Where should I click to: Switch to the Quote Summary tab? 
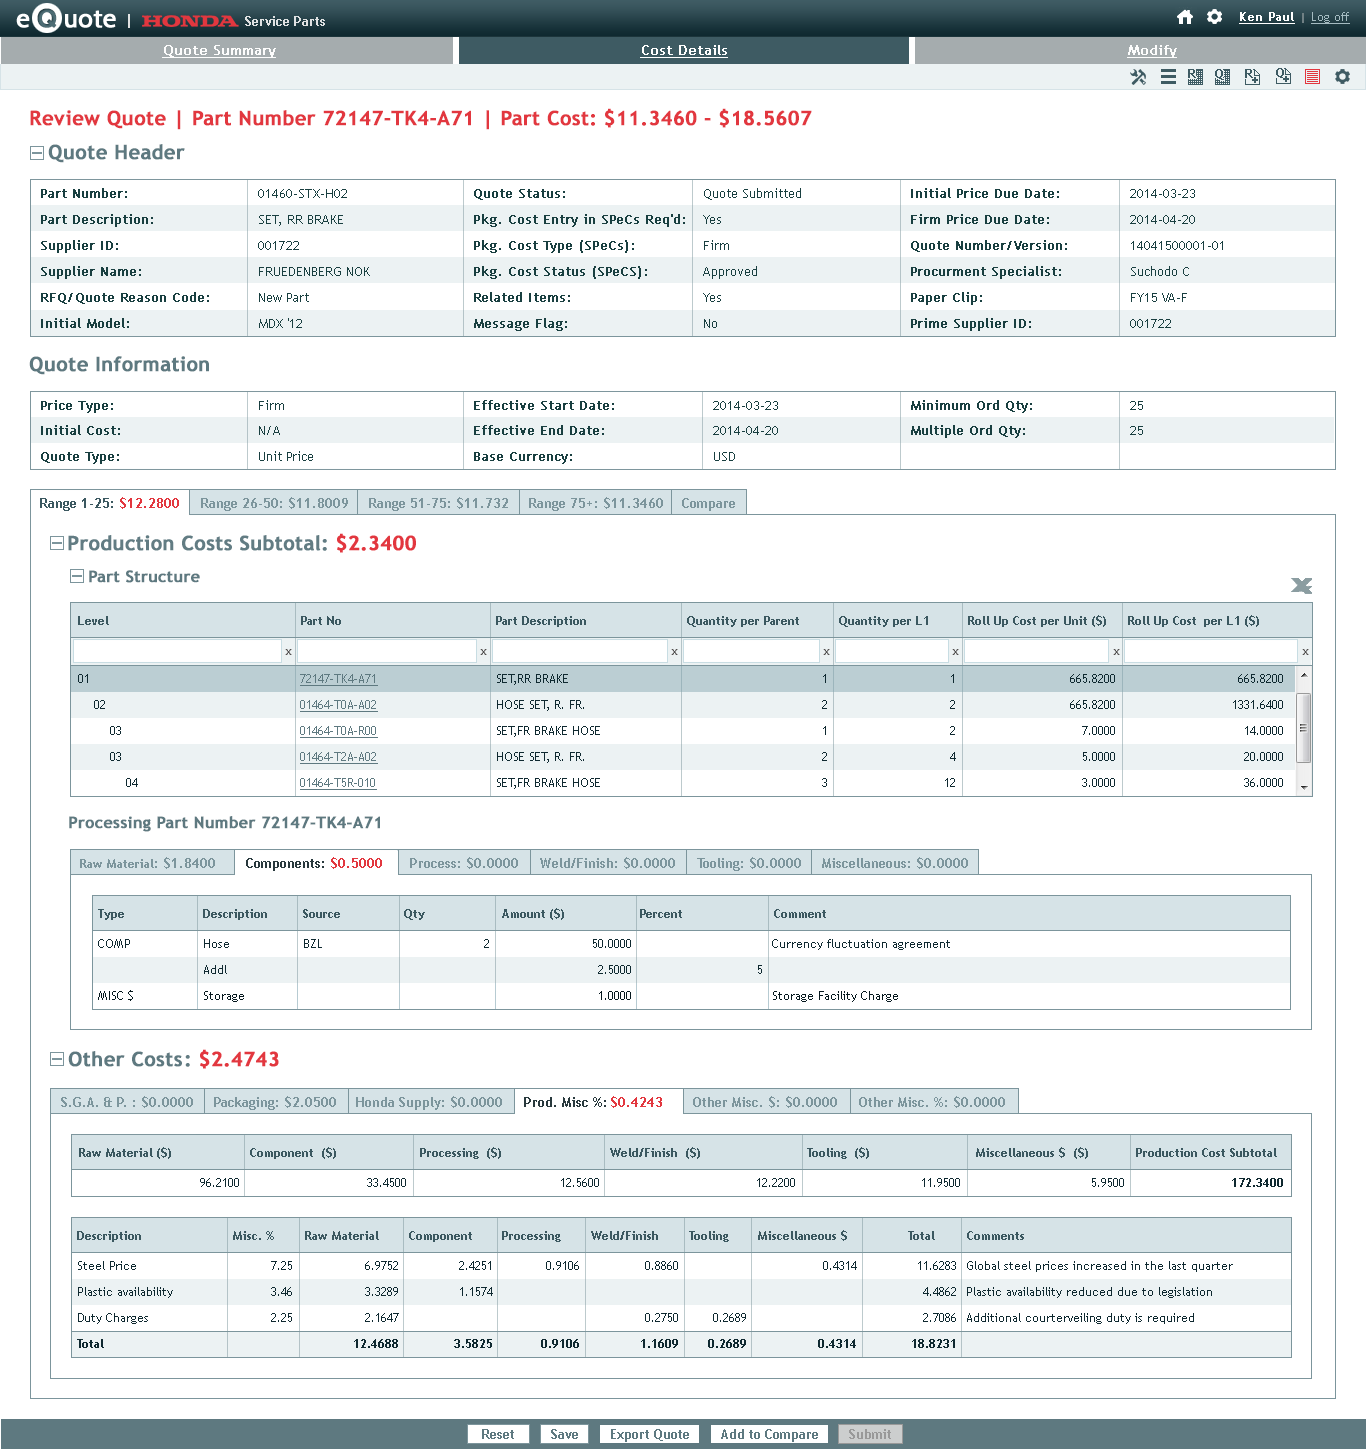click(219, 50)
